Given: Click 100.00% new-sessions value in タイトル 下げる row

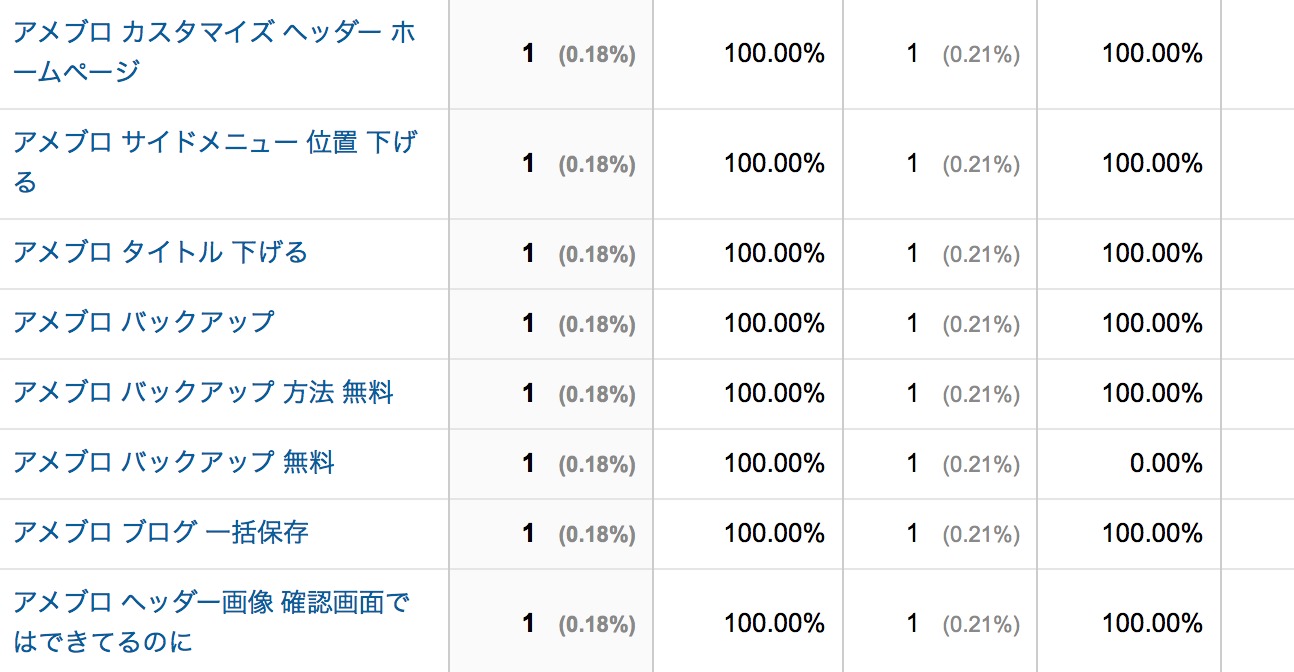Looking at the screenshot, I should (774, 253).
